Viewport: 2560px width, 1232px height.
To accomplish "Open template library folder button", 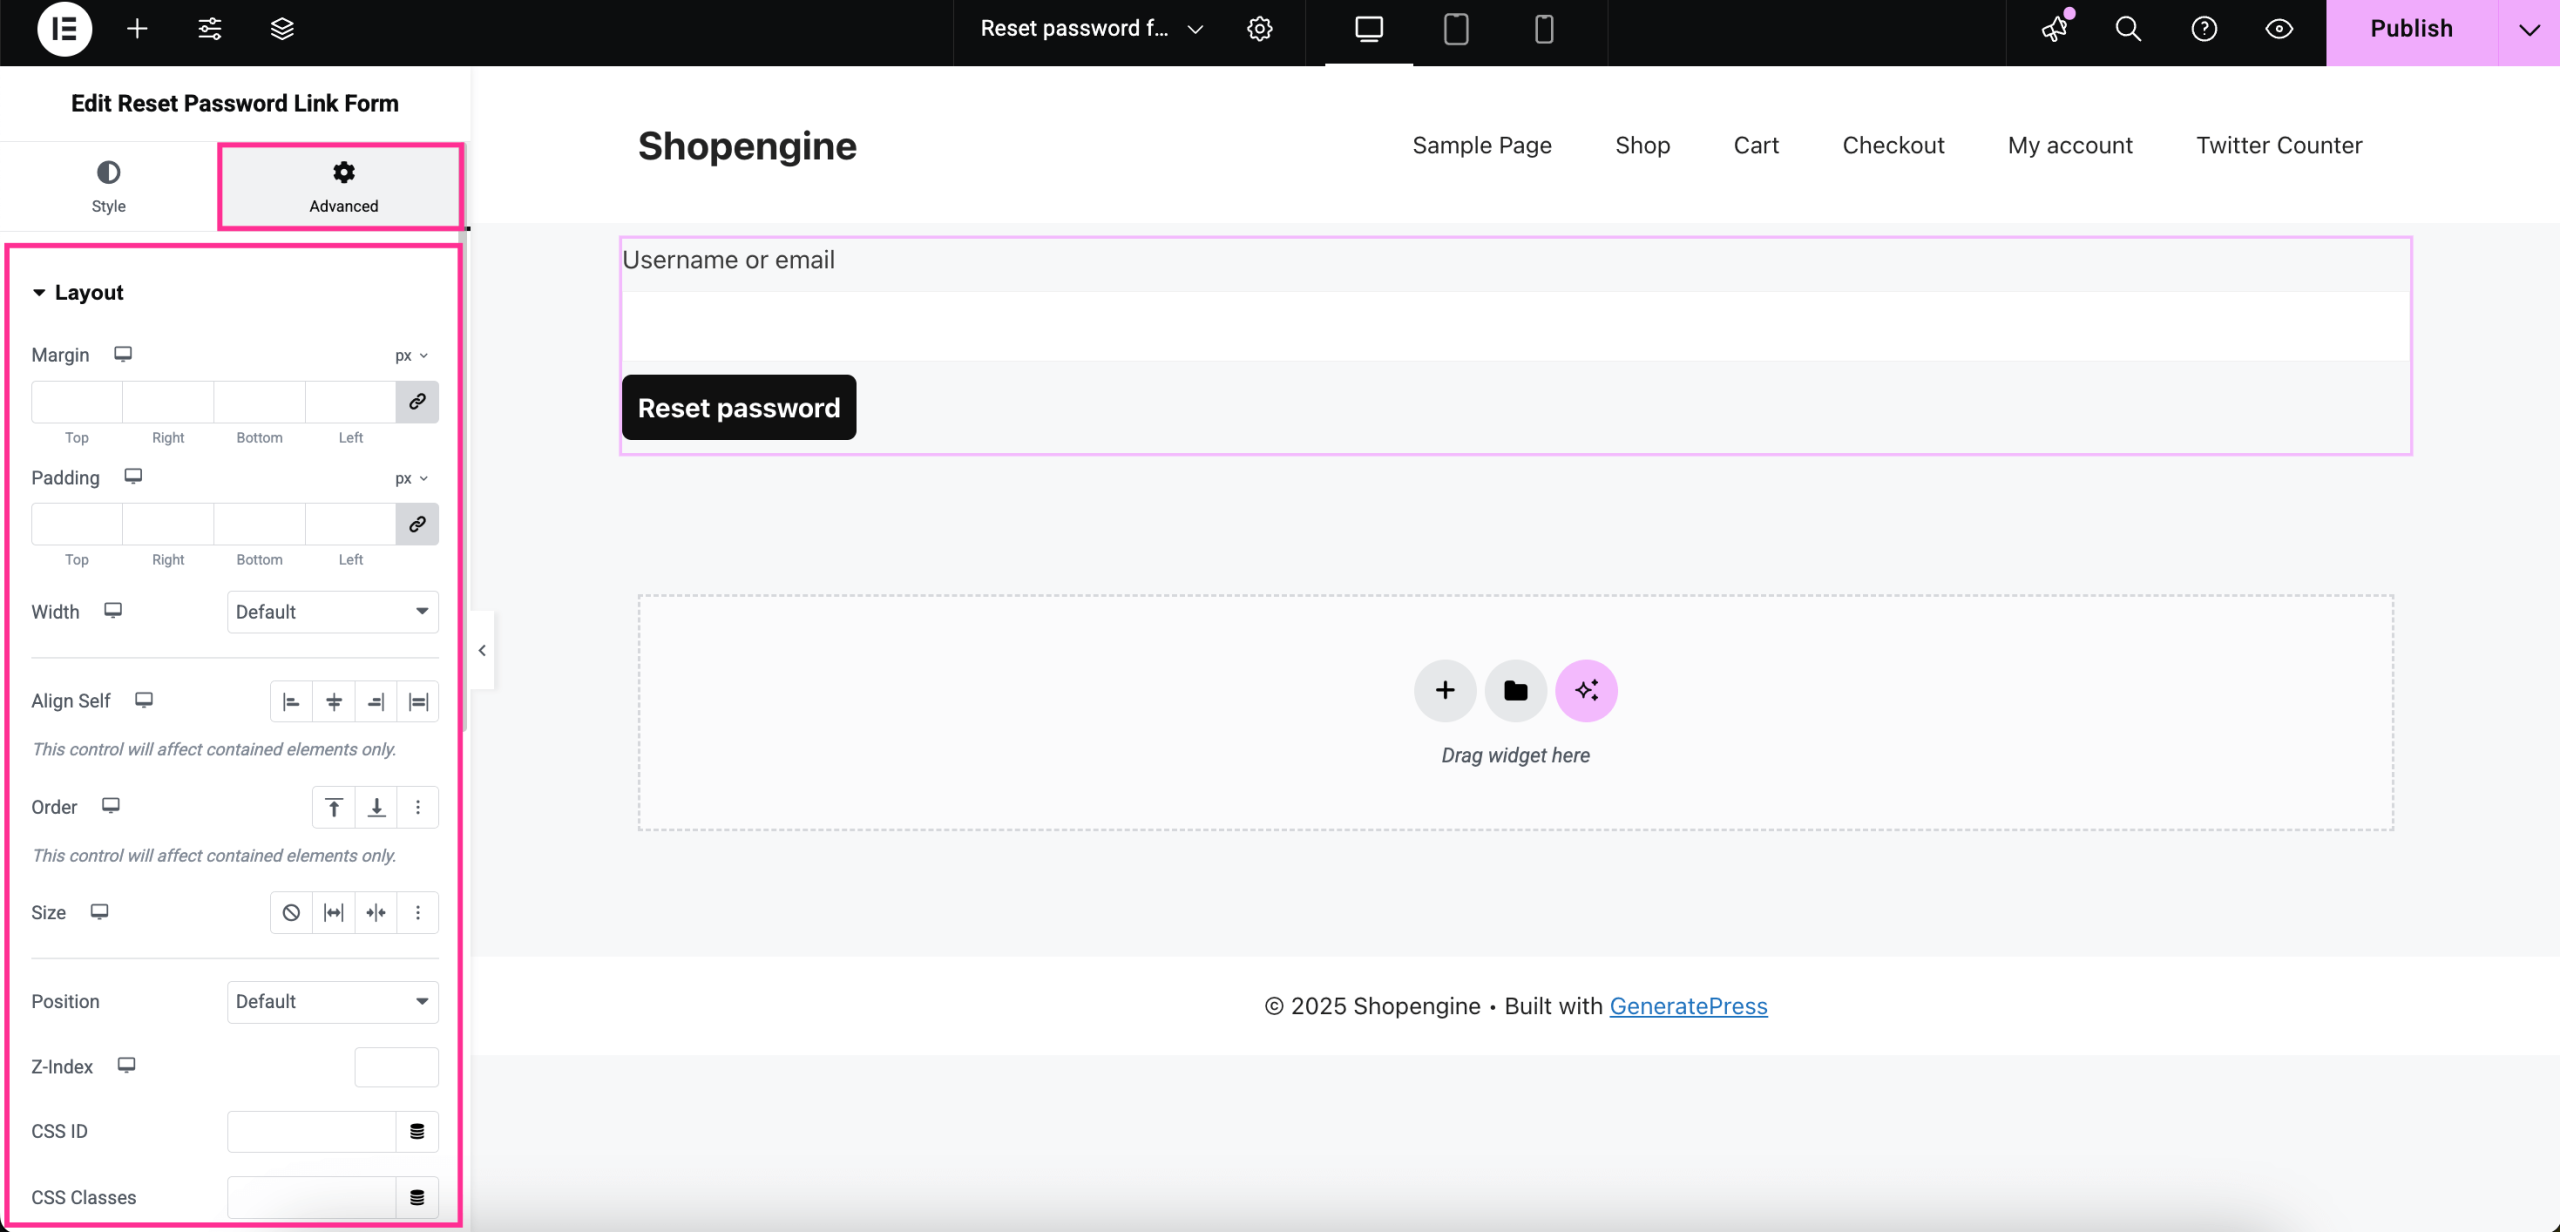I will [1515, 690].
